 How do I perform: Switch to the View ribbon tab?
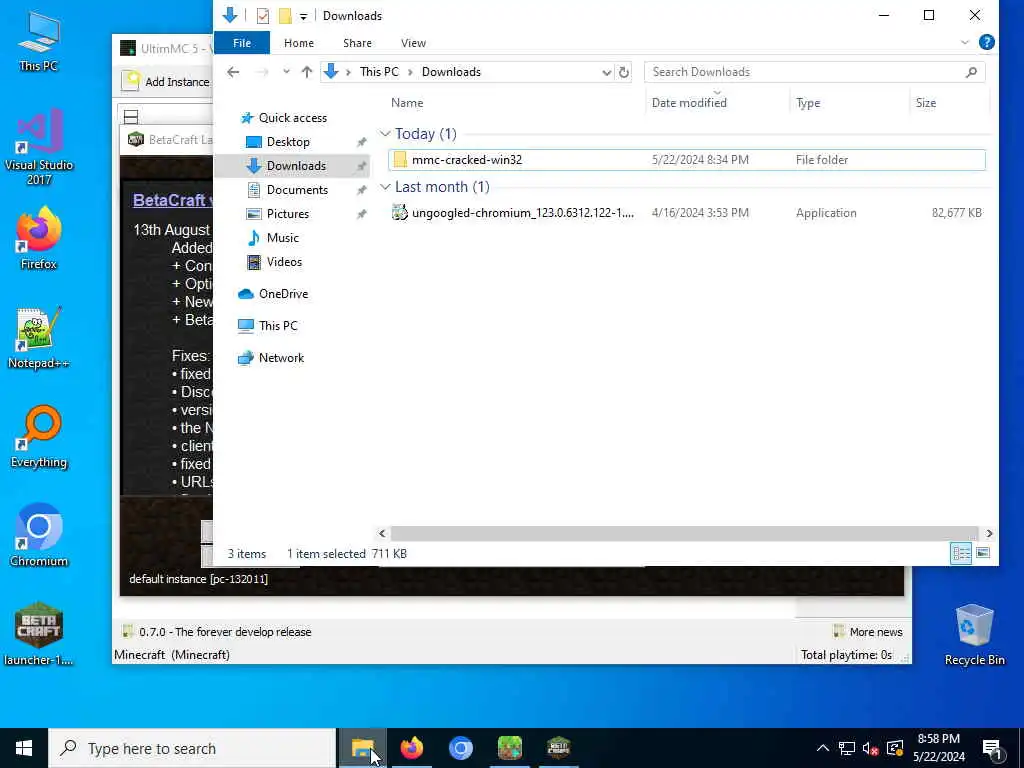[x=413, y=43]
